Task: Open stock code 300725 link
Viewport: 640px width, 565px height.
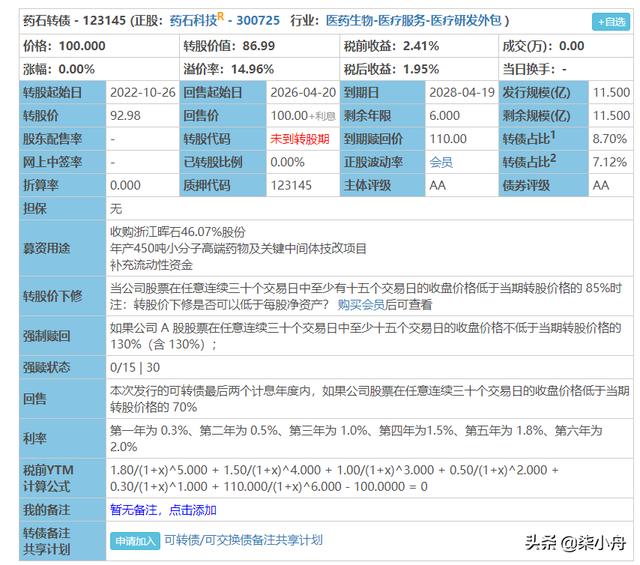Action: tap(258, 20)
